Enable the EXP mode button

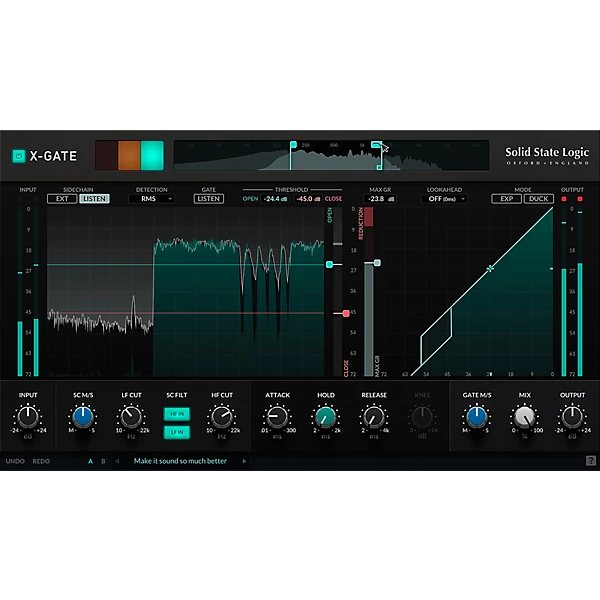[507, 199]
